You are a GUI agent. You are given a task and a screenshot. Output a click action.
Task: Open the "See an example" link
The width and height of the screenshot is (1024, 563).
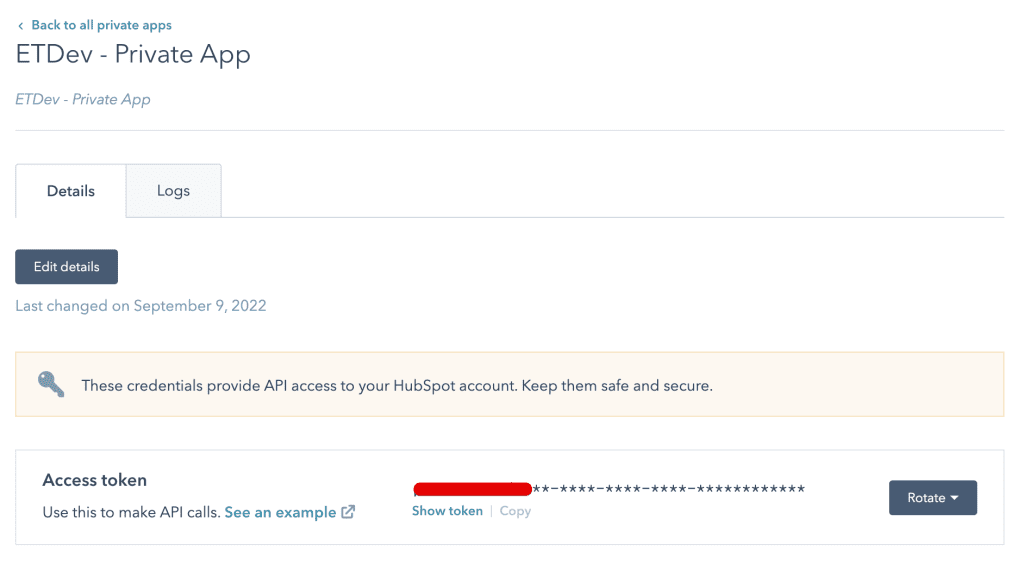tap(280, 512)
